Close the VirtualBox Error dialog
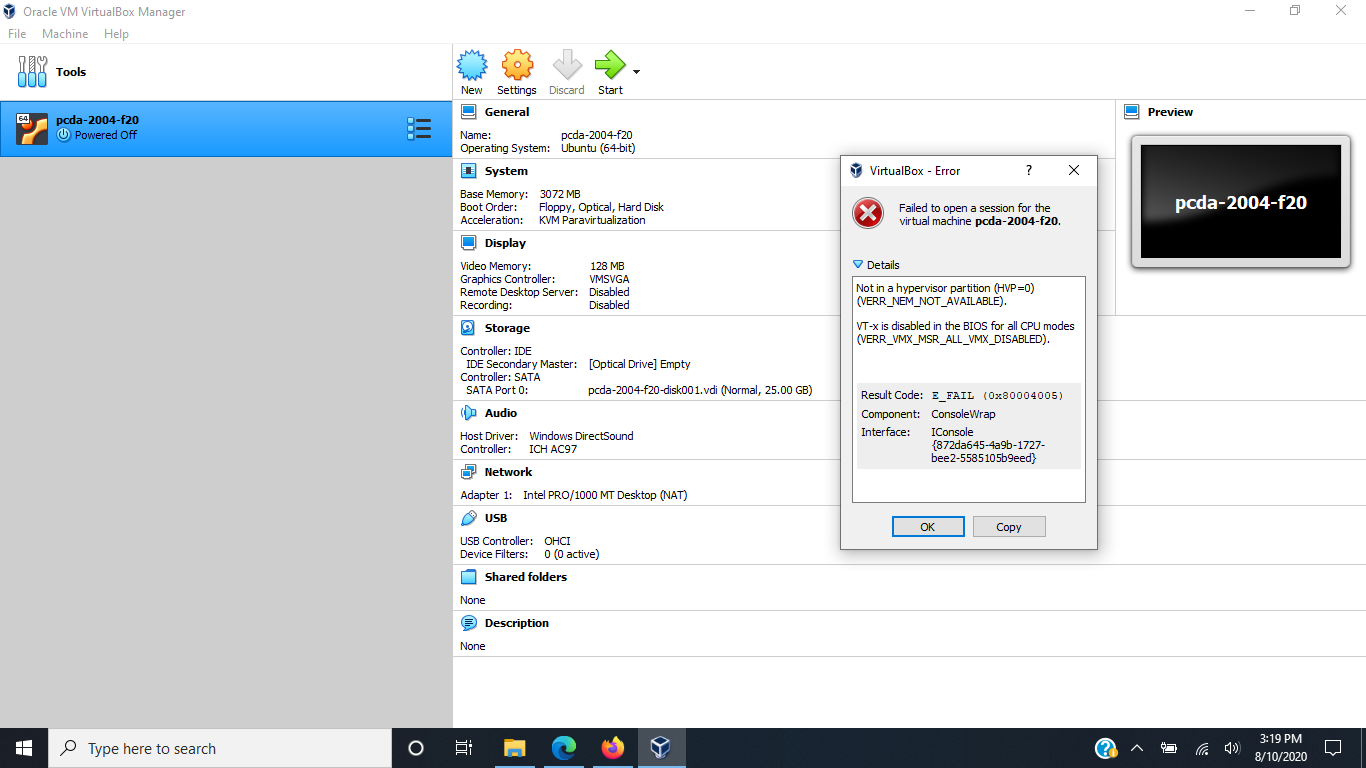Viewport: 1366px width, 768px height. (1074, 171)
